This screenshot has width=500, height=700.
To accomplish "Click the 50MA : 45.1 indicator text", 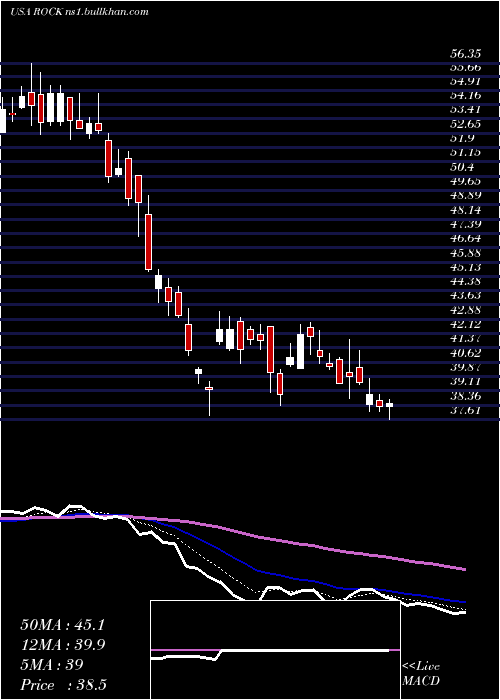I will pyautogui.click(x=62, y=625).
